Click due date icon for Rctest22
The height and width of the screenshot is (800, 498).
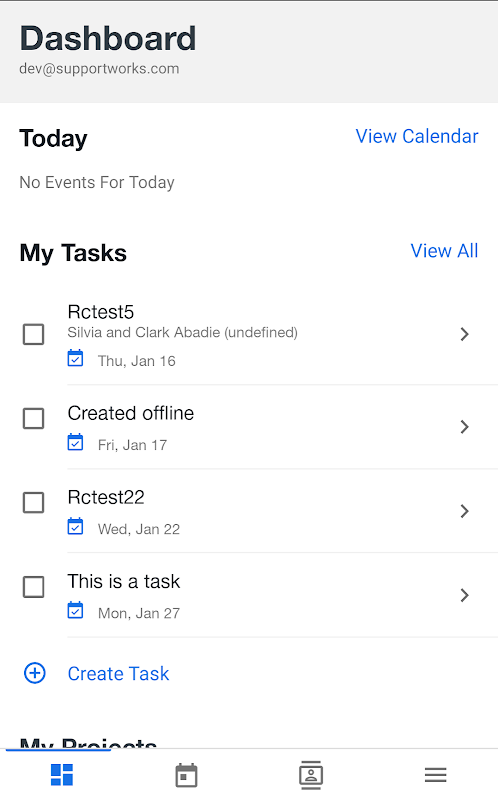76,527
